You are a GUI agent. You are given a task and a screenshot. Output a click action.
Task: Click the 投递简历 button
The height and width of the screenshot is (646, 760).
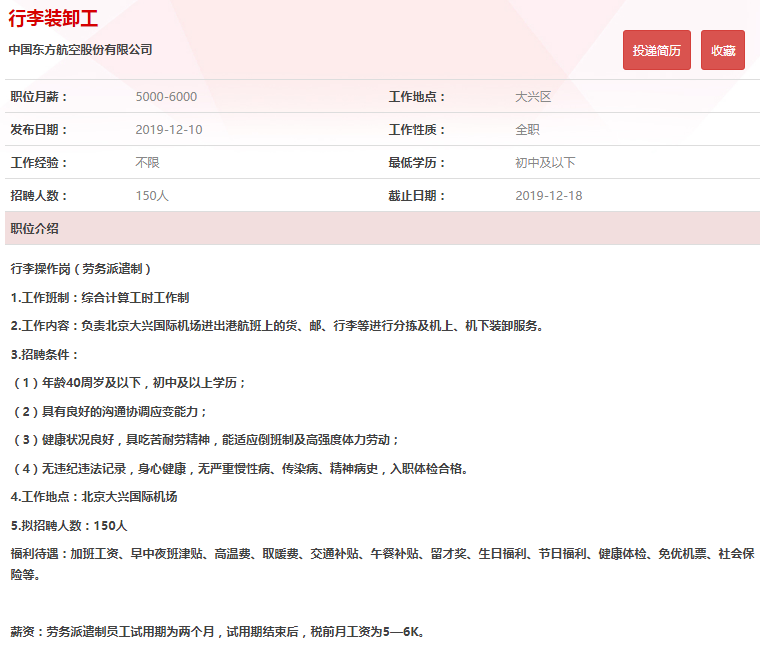coord(657,50)
